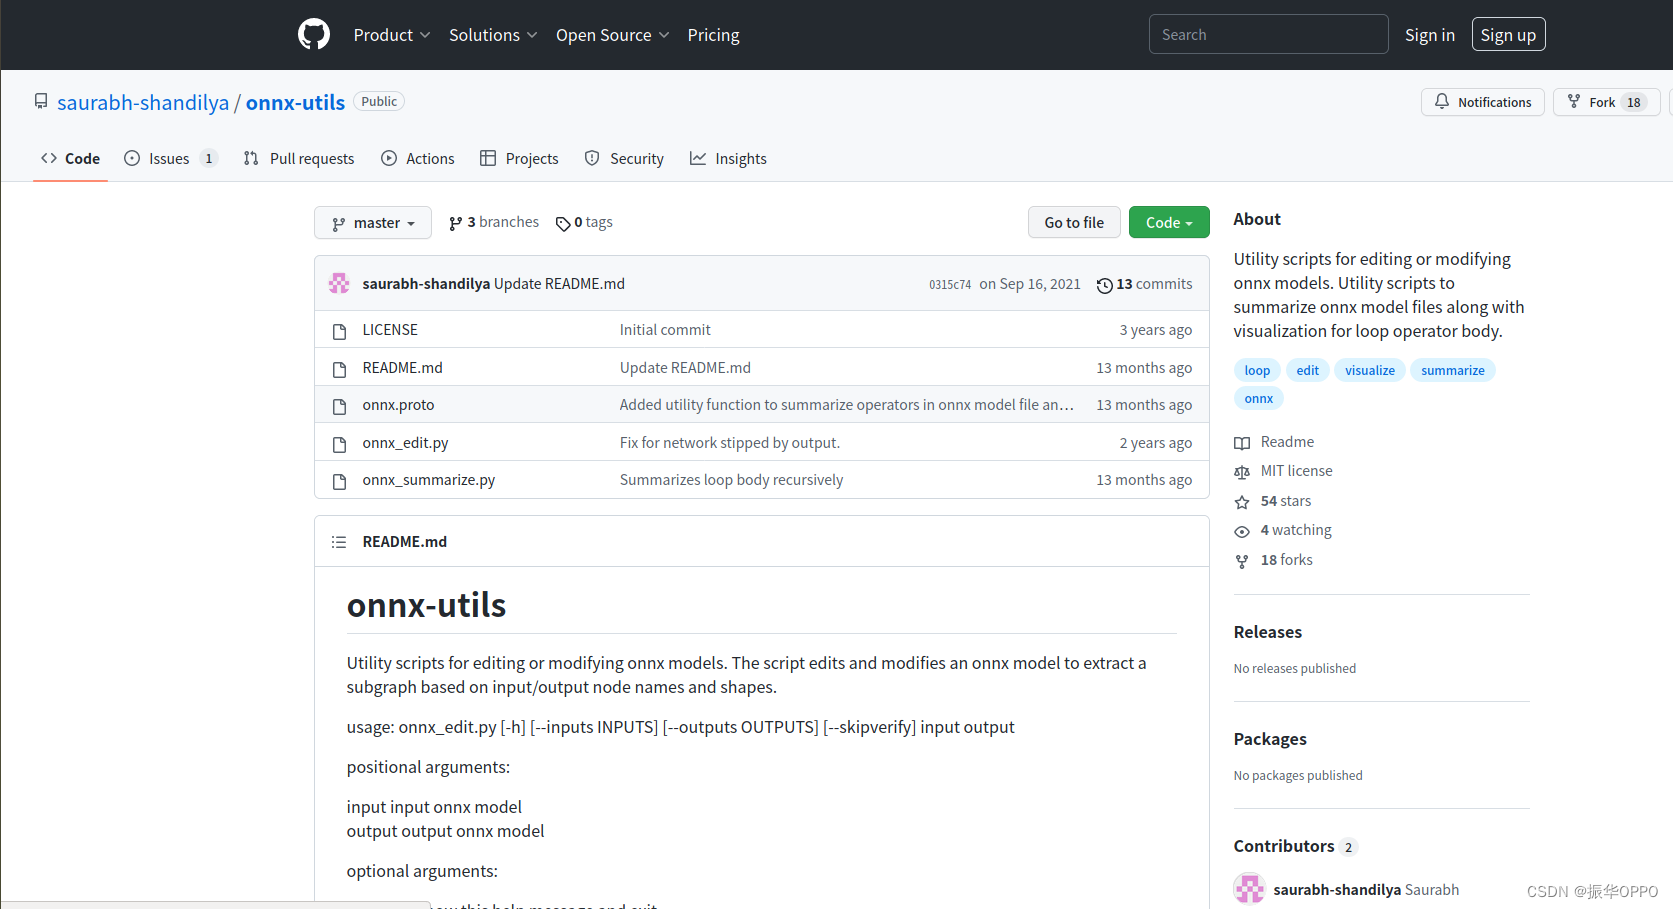Click the GitHub Octocat logo
Image resolution: width=1673 pixels, height=909 pixels.
click(x=314, y=35)
